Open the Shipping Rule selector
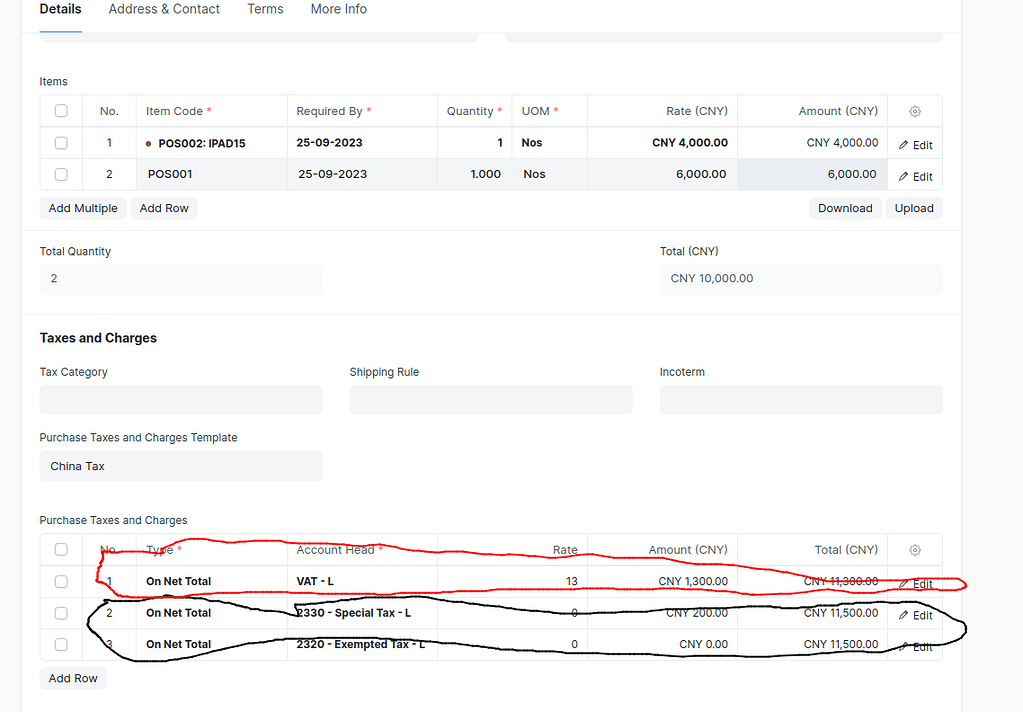This screenshot has height=712, width=1023. pyautogui.click(x=490, y=399)
